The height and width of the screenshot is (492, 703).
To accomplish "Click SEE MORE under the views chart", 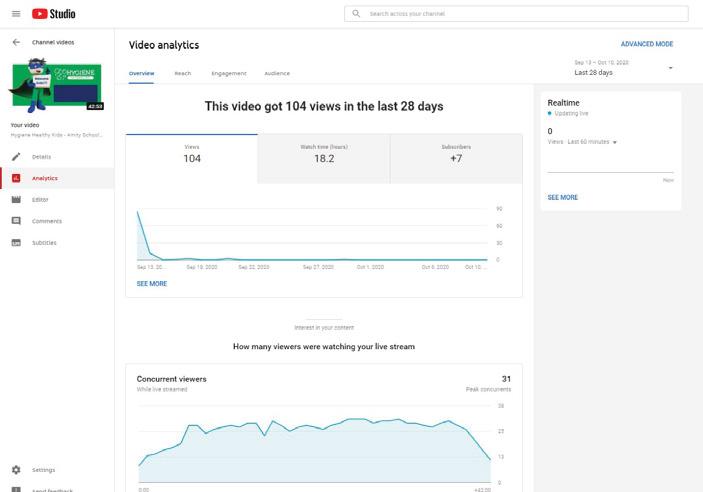I will click(x=152, y=284).
